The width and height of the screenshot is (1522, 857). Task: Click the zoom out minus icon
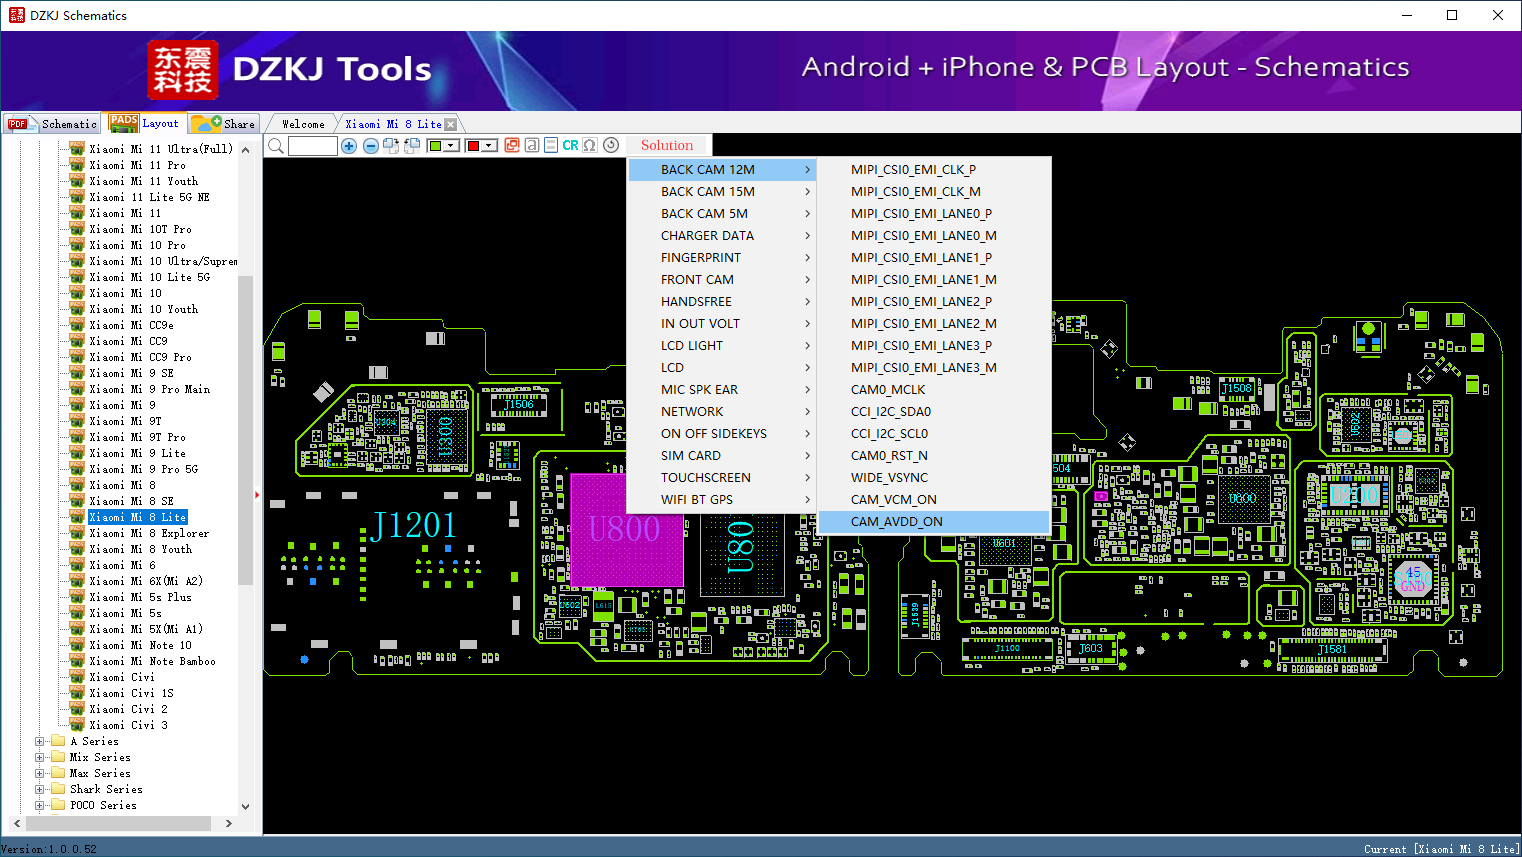371,146
